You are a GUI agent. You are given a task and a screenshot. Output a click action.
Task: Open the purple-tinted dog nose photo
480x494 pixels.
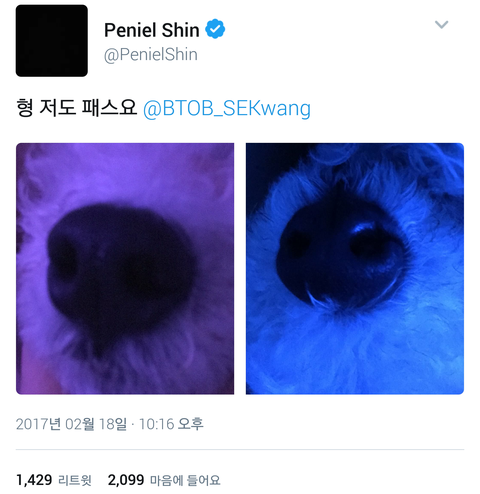pyautogui.click(x=125, y=269)
